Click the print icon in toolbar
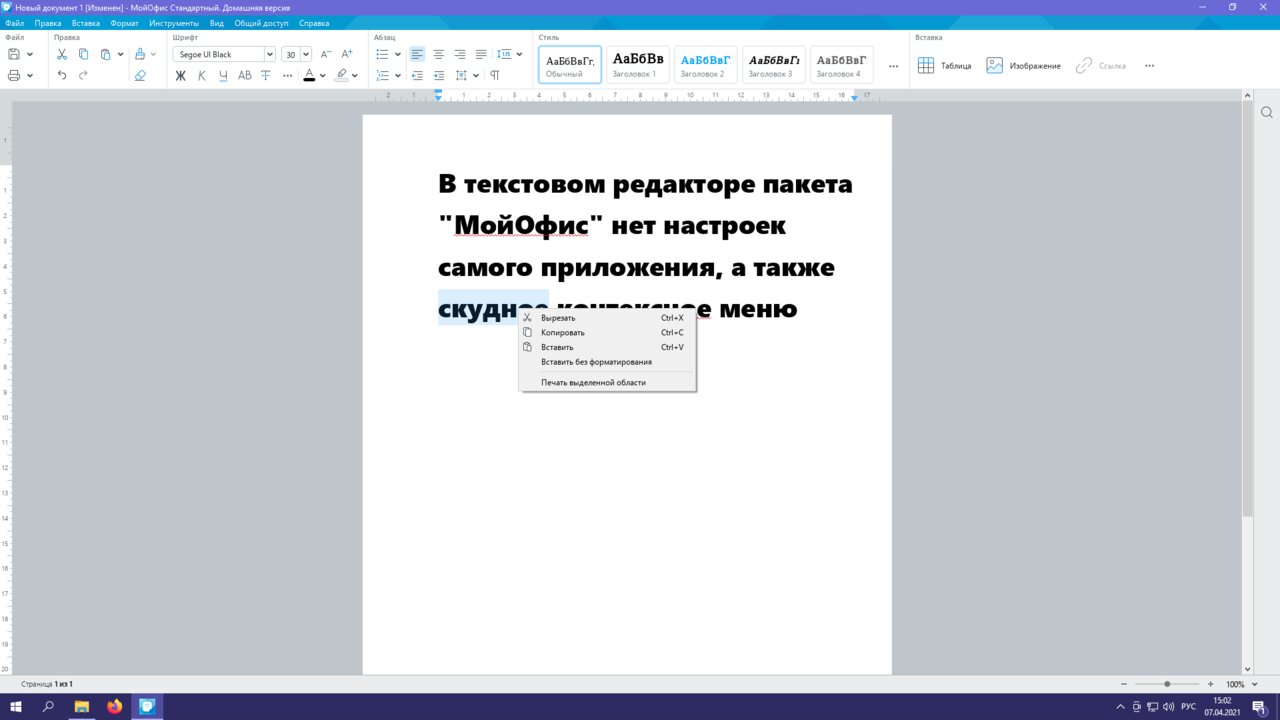The image size is (1280, 720). [15, 75]
